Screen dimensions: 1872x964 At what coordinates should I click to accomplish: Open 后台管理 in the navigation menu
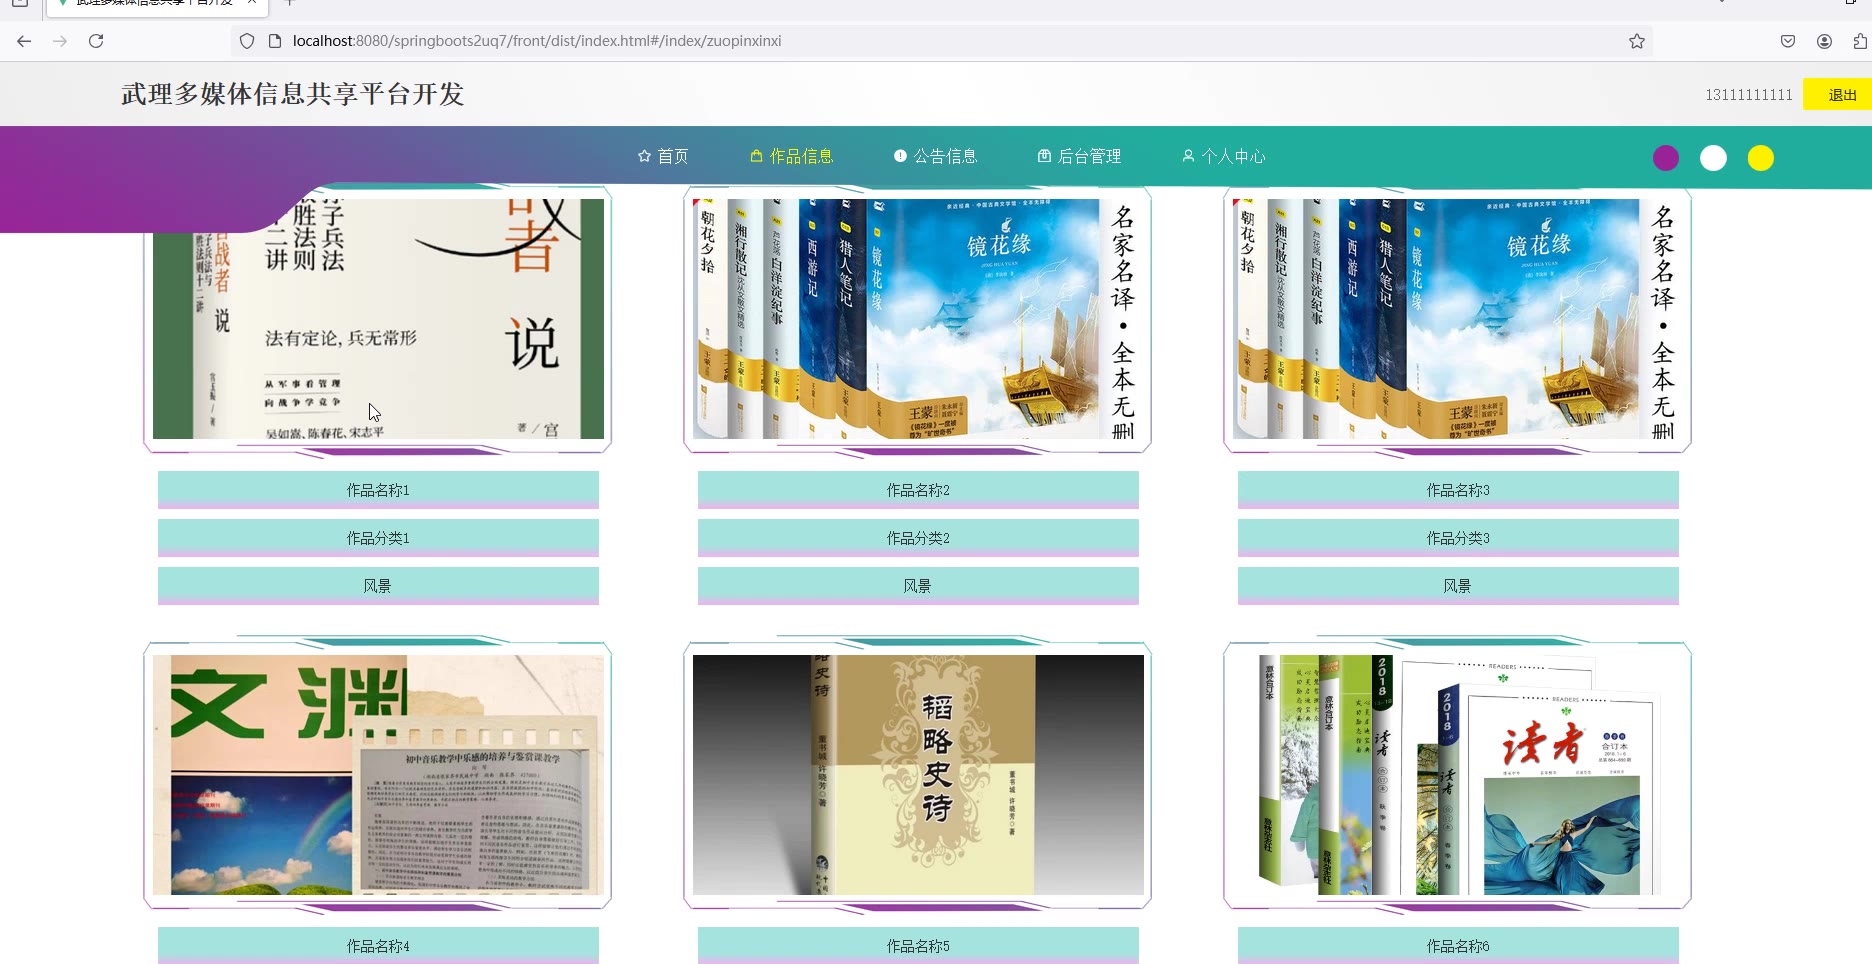(x=1079, y=156)
